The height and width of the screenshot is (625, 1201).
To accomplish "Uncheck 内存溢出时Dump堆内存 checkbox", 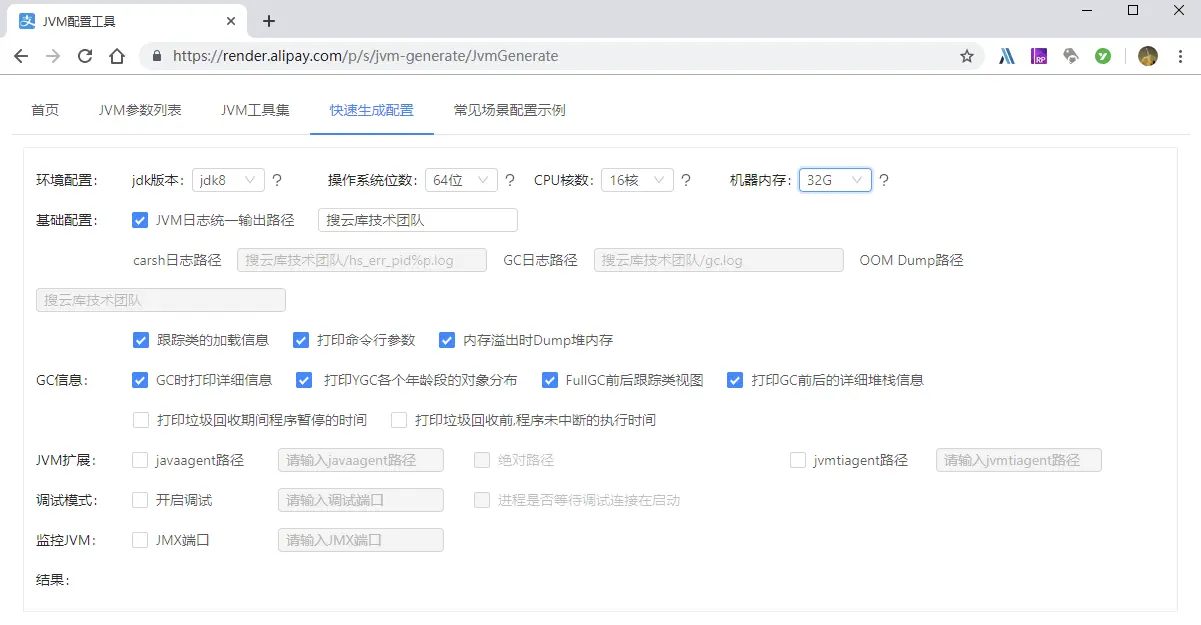I will point(446,340).
